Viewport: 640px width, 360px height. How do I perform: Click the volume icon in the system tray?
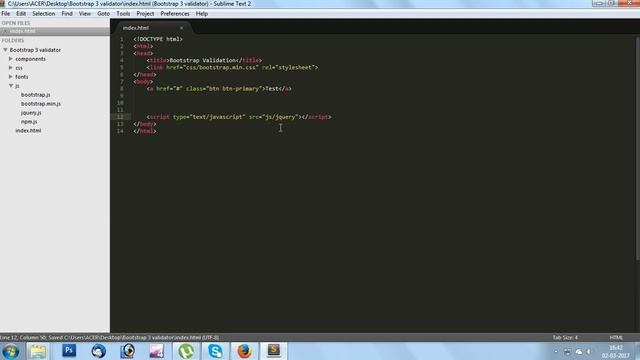[589, 351]
